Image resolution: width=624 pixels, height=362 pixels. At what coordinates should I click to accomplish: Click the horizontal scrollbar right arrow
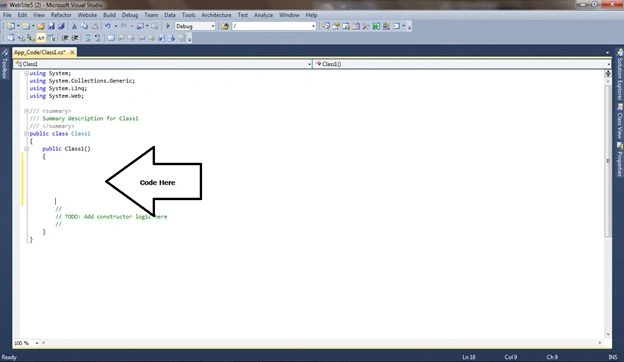tap(600, 343)
